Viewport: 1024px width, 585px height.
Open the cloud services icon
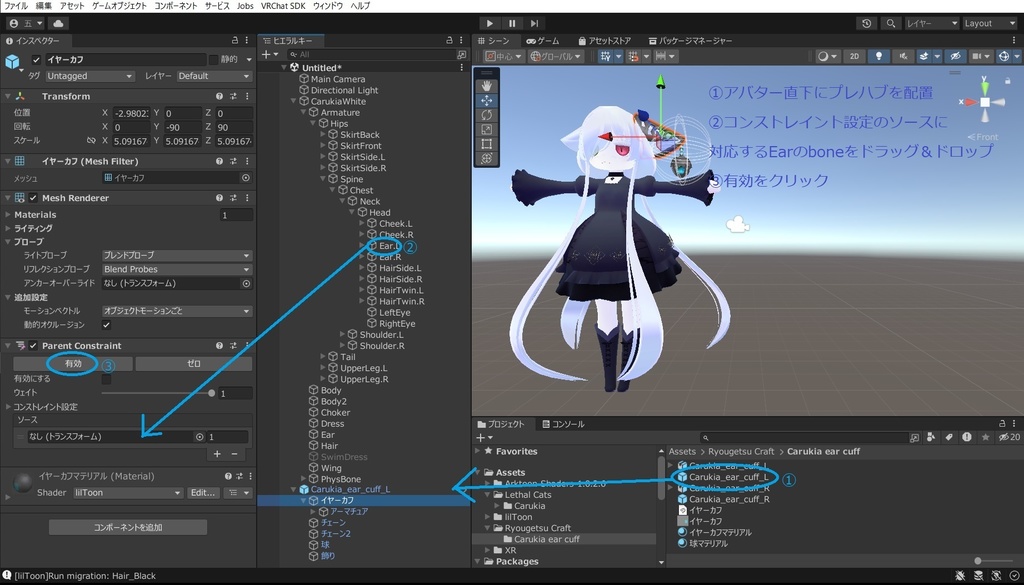pyautogui.click(x=58, y=24)
